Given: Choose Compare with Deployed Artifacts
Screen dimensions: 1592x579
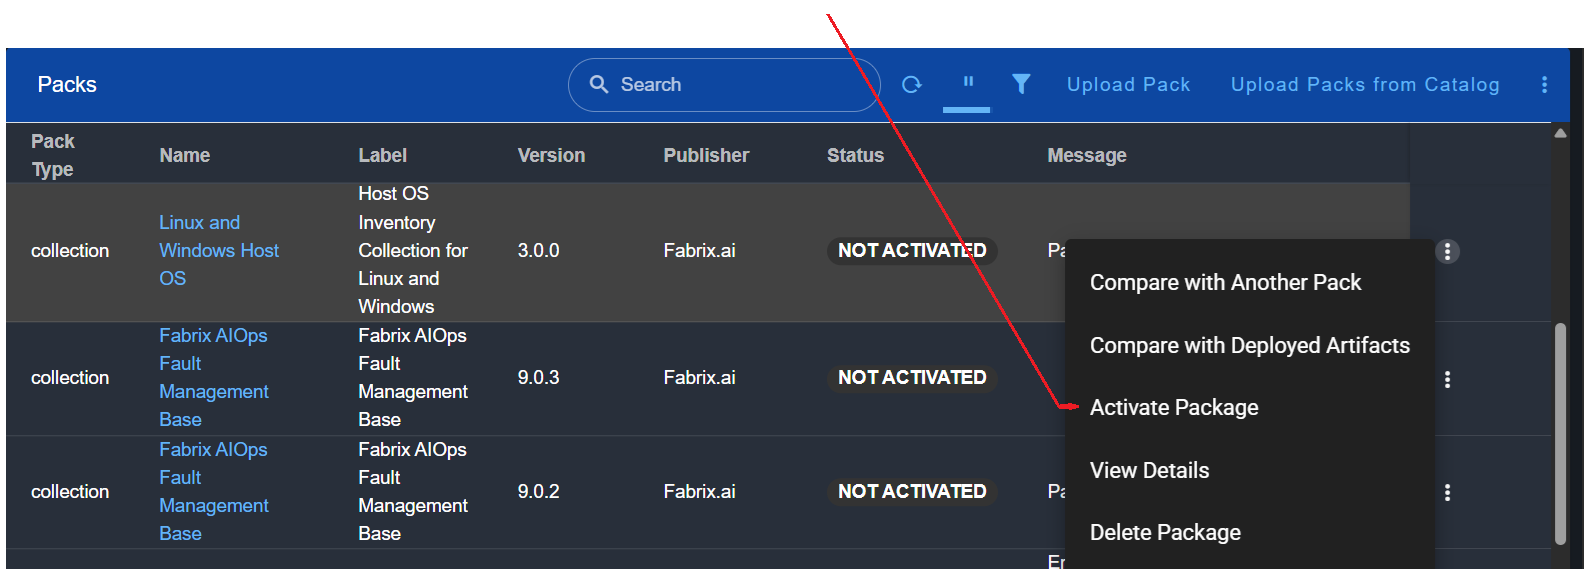Looking at the screenshot, I should 1249,346.
